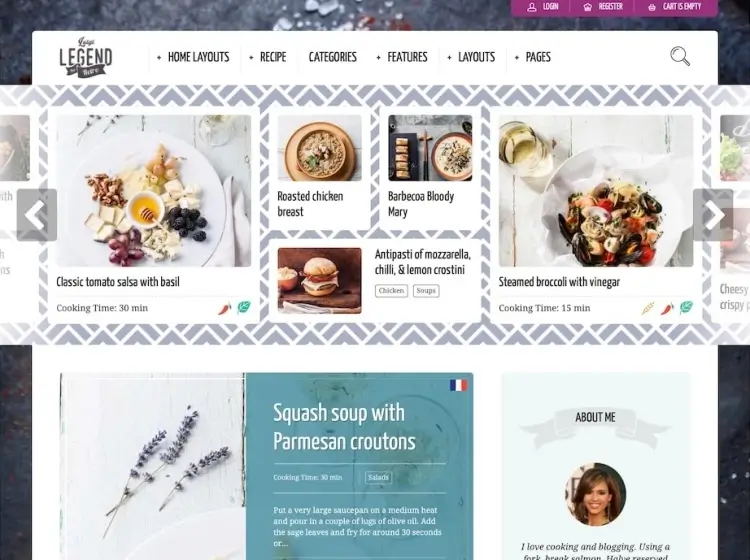This screenshot has height=560, width=750.
Task: Click the French flag icon
Action: pyautogui.click(x=458, y=385)
